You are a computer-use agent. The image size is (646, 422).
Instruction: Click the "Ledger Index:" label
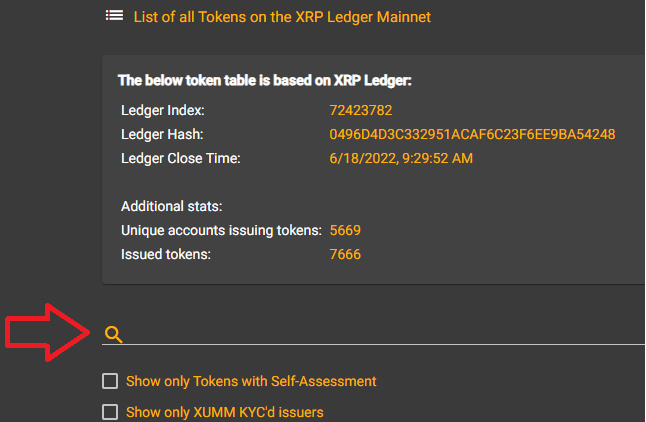point(162,110)
